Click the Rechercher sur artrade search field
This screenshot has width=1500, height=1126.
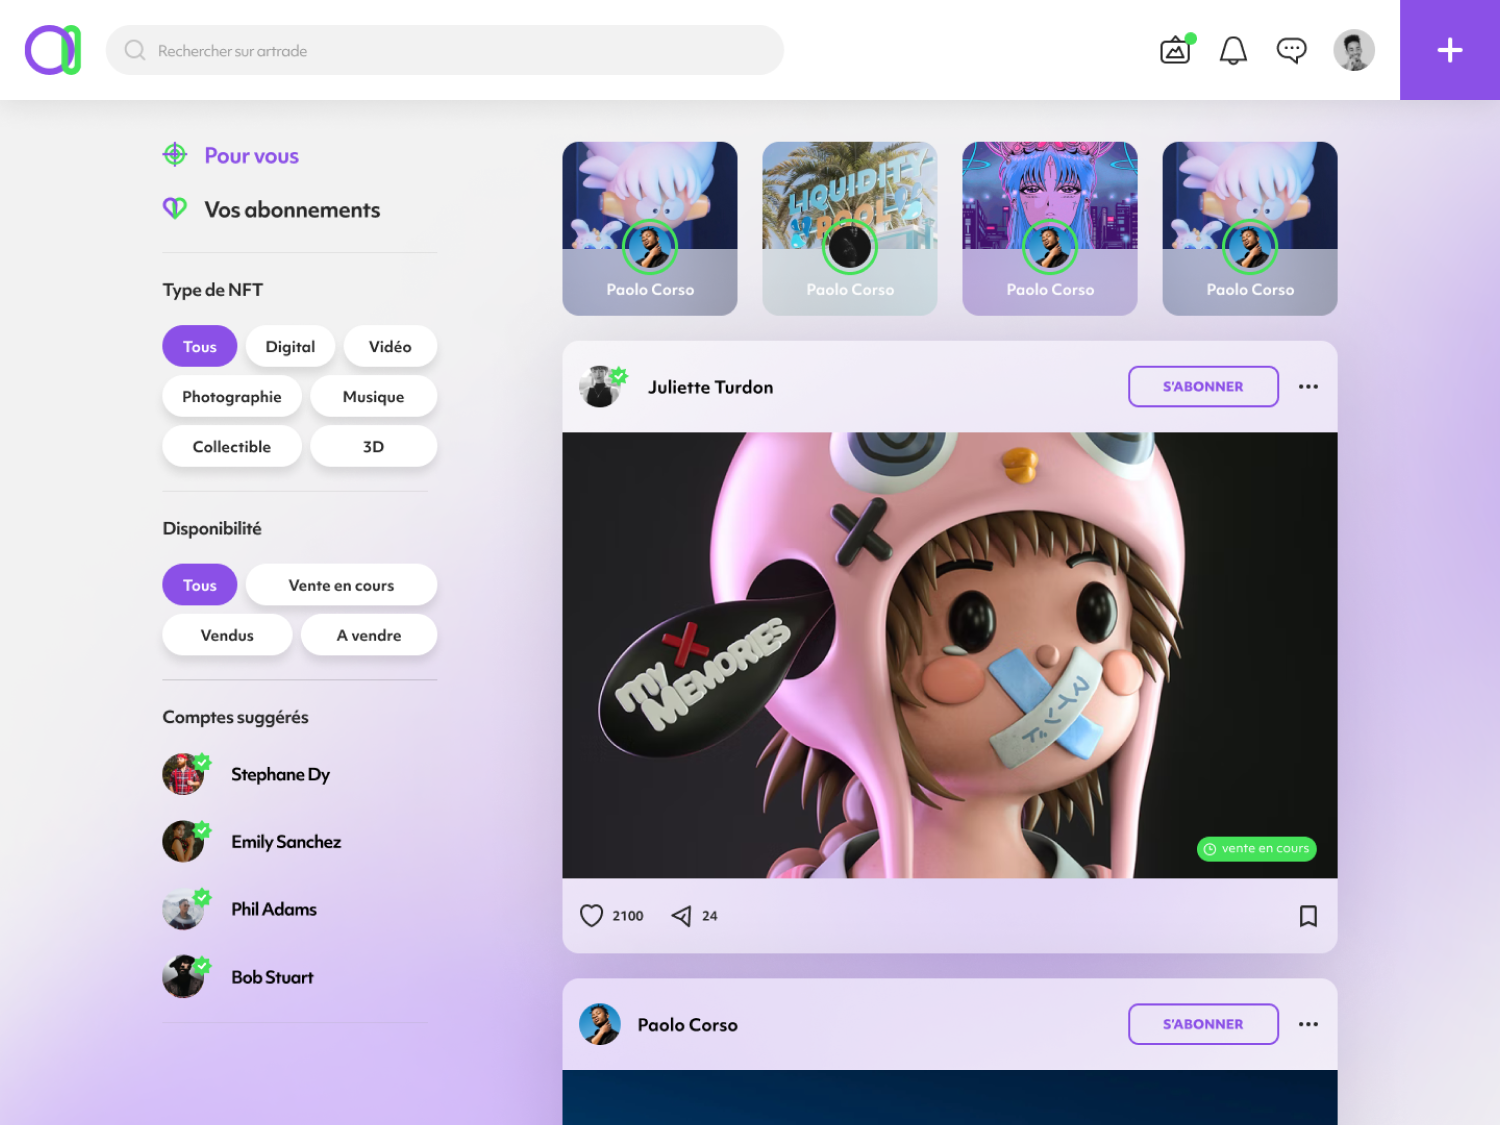pyautogui.click(x=445, y=50)
